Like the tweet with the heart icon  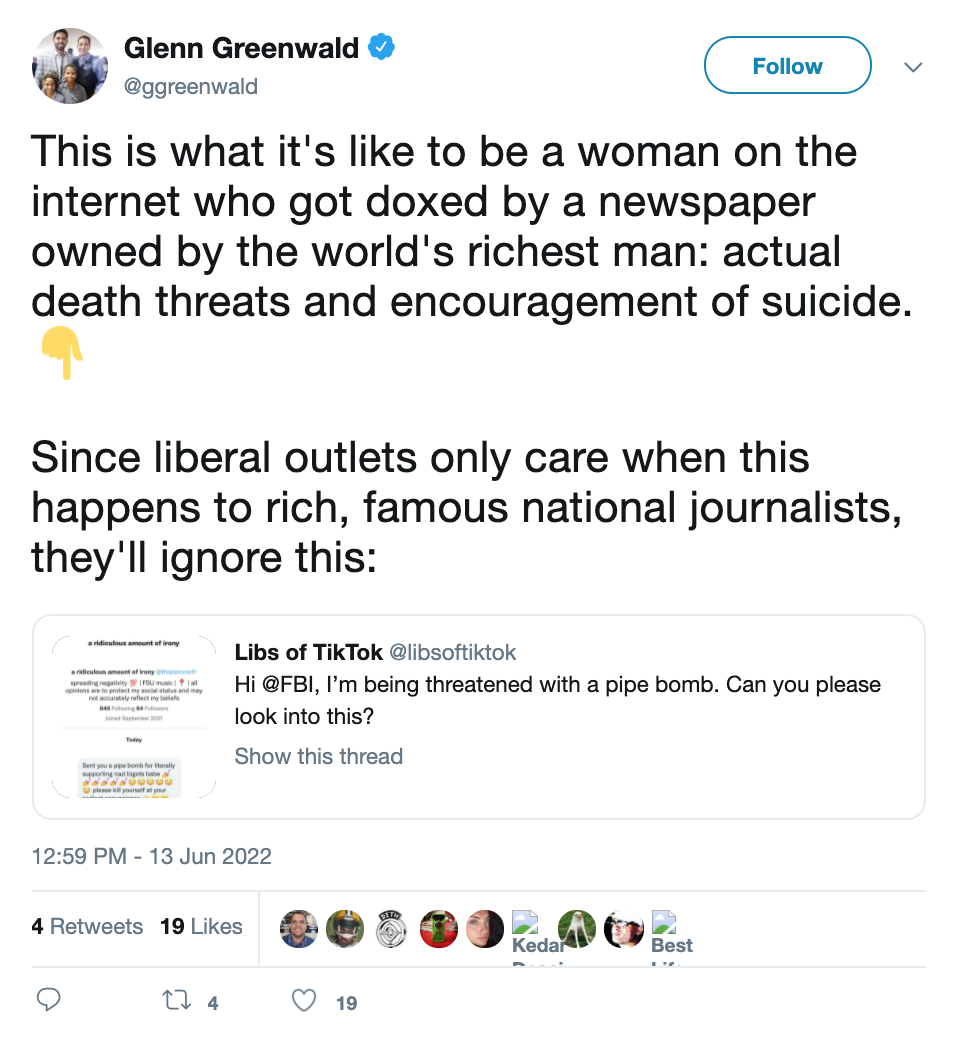click(306, 1001)
